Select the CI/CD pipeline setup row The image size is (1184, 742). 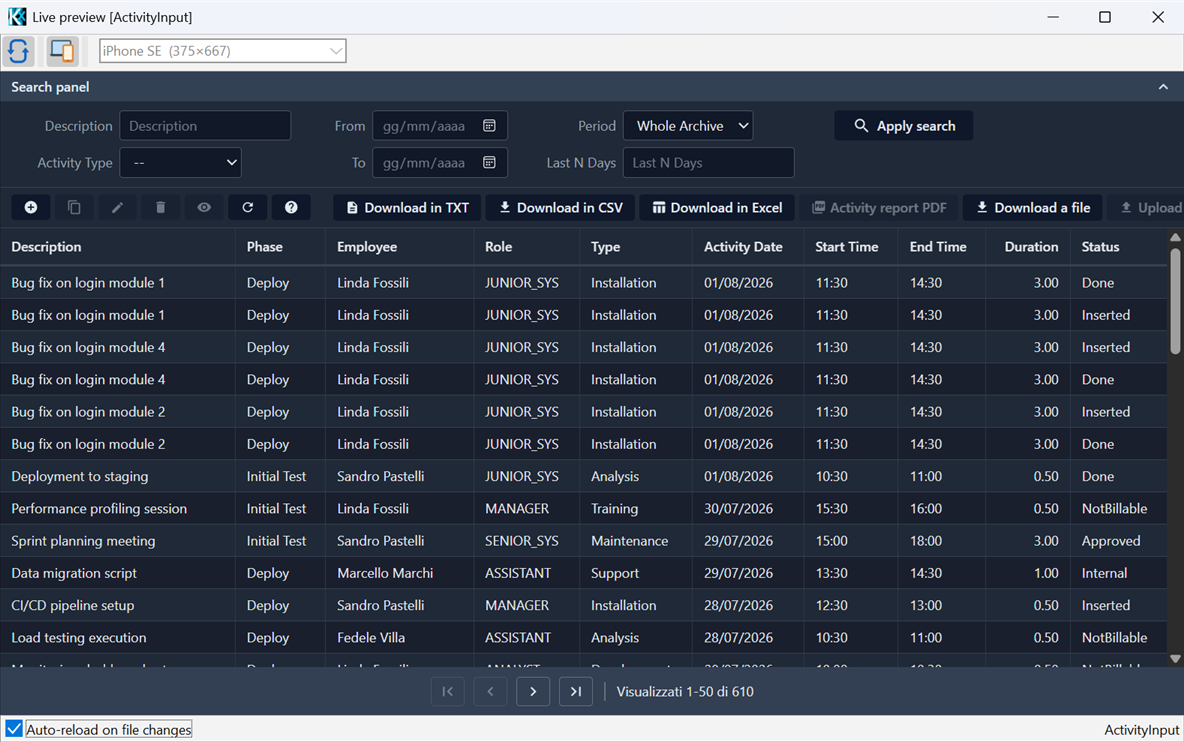coord(584,605)
